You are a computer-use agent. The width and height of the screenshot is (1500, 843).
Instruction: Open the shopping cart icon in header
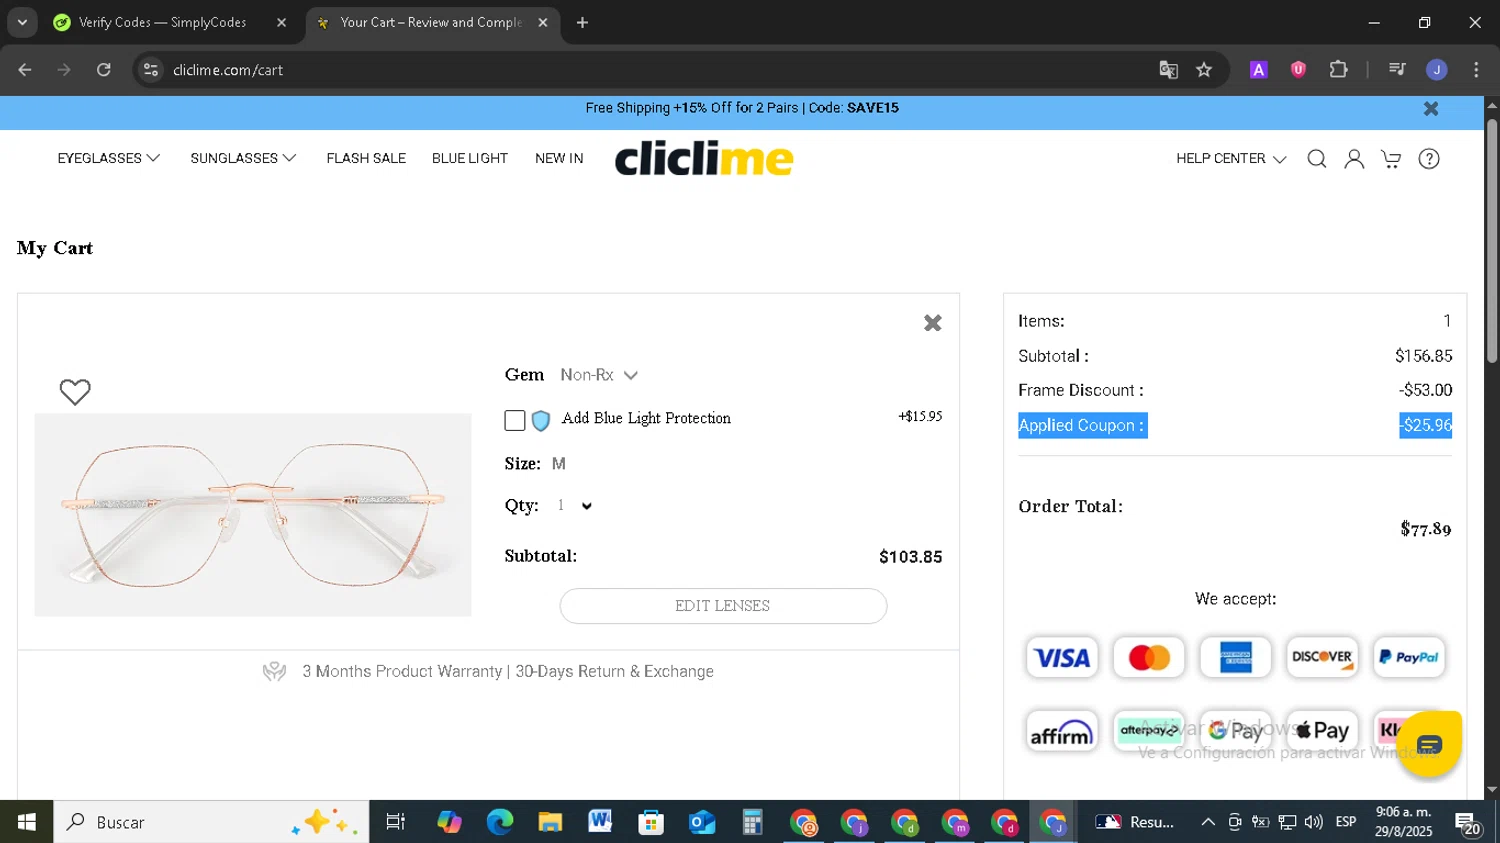[x=1391, y=159]
